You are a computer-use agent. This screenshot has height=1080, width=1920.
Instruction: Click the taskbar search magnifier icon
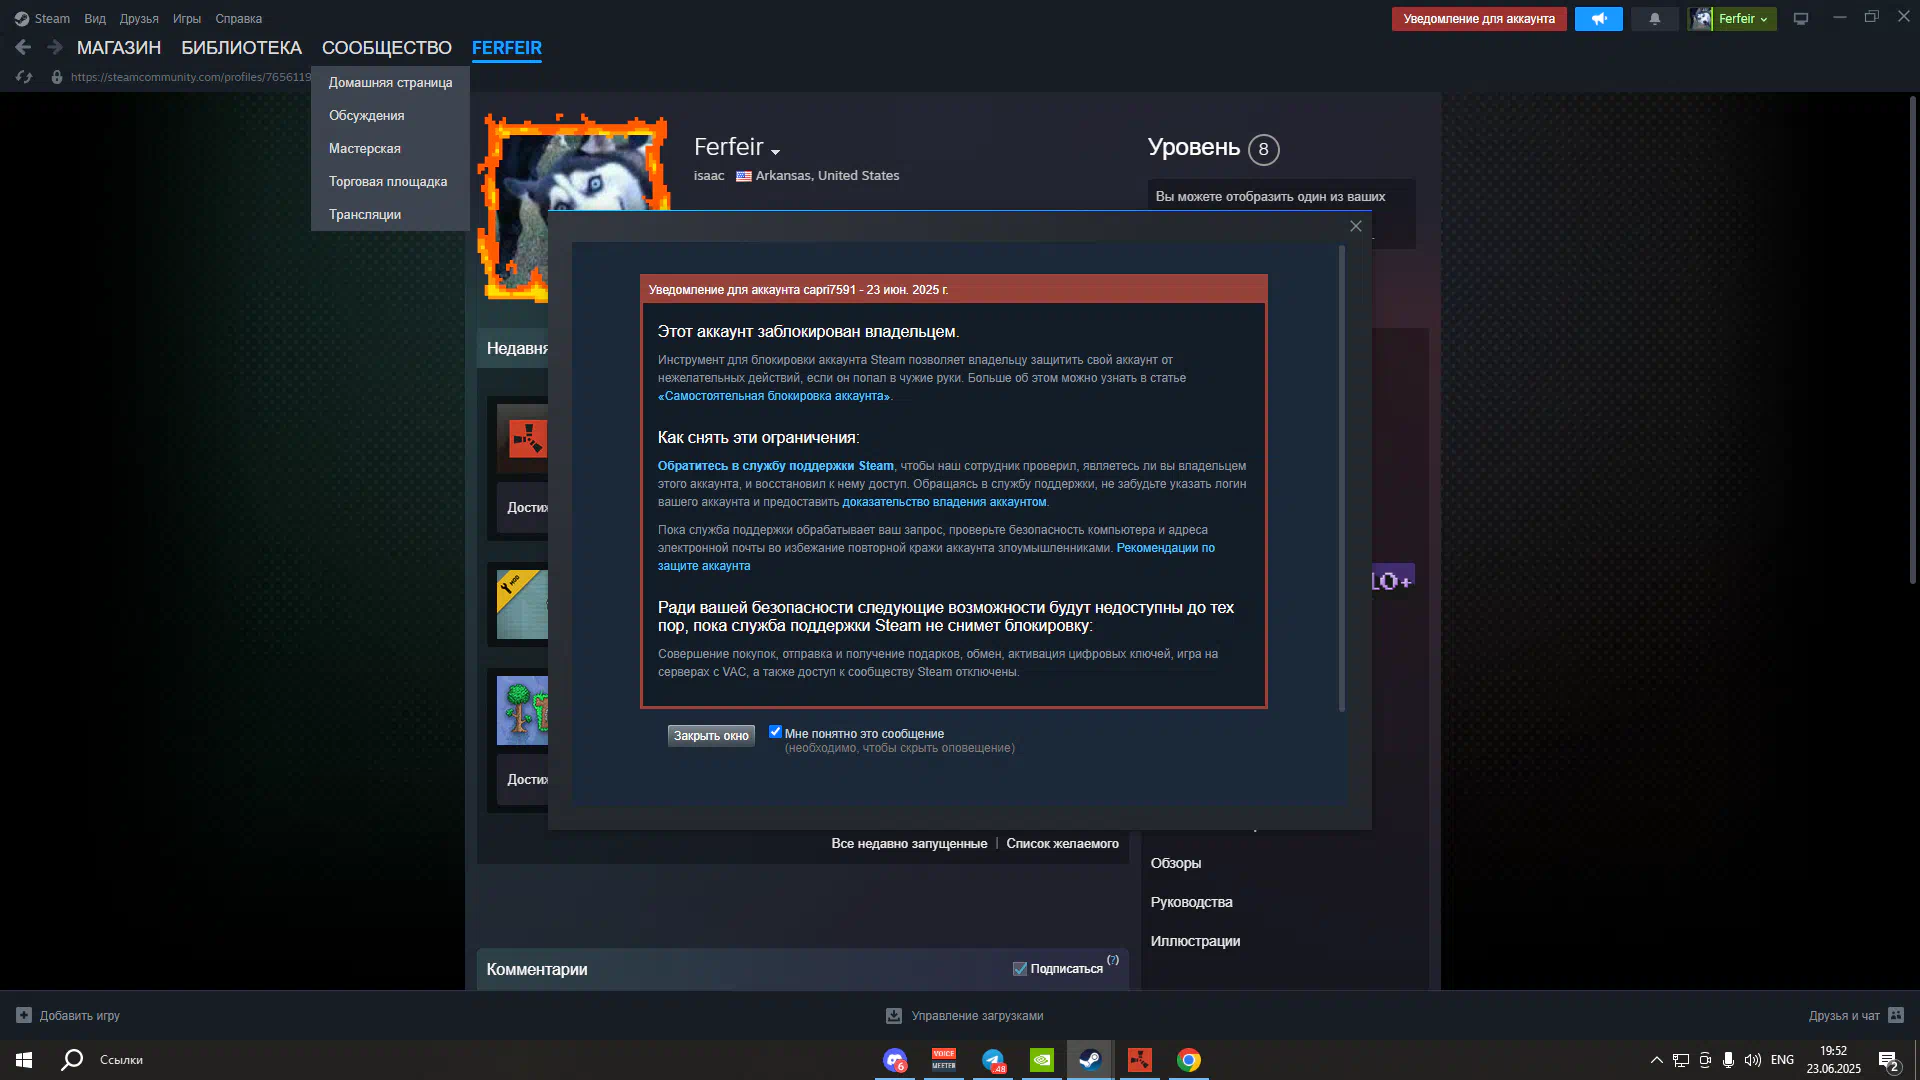tap(72, 1060)
